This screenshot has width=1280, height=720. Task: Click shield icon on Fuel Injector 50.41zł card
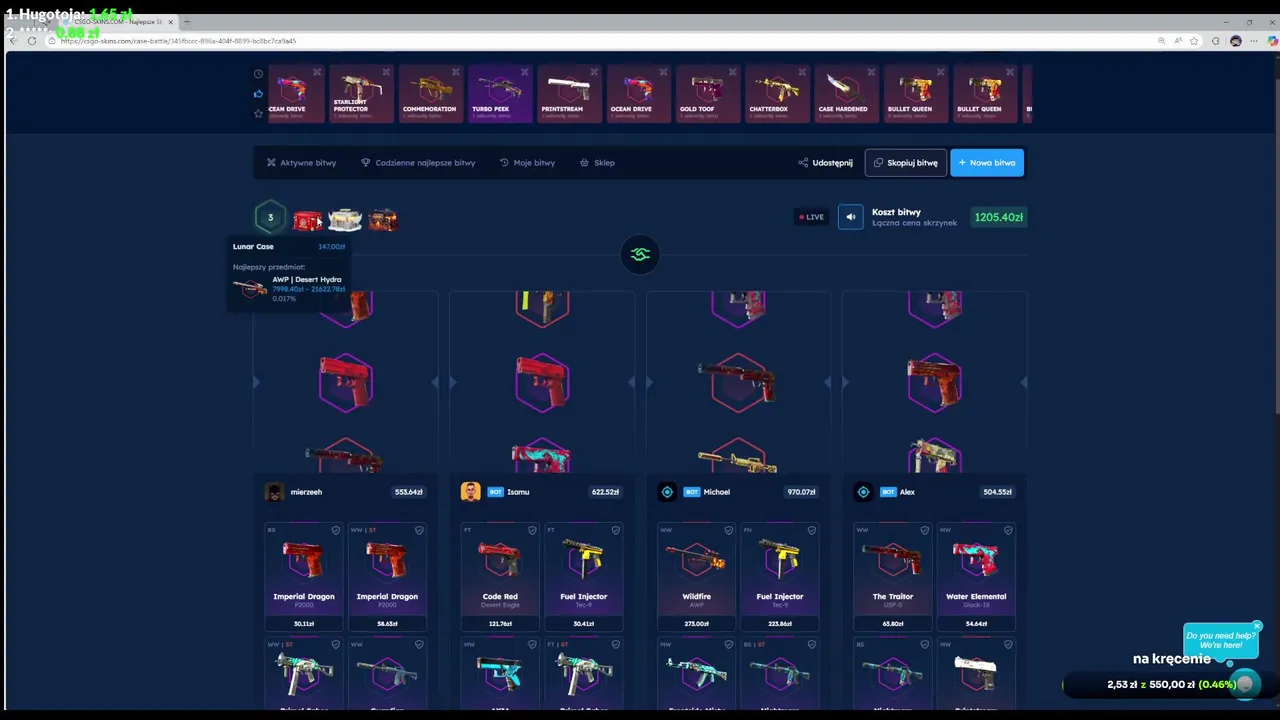click(x=615, y=530)
